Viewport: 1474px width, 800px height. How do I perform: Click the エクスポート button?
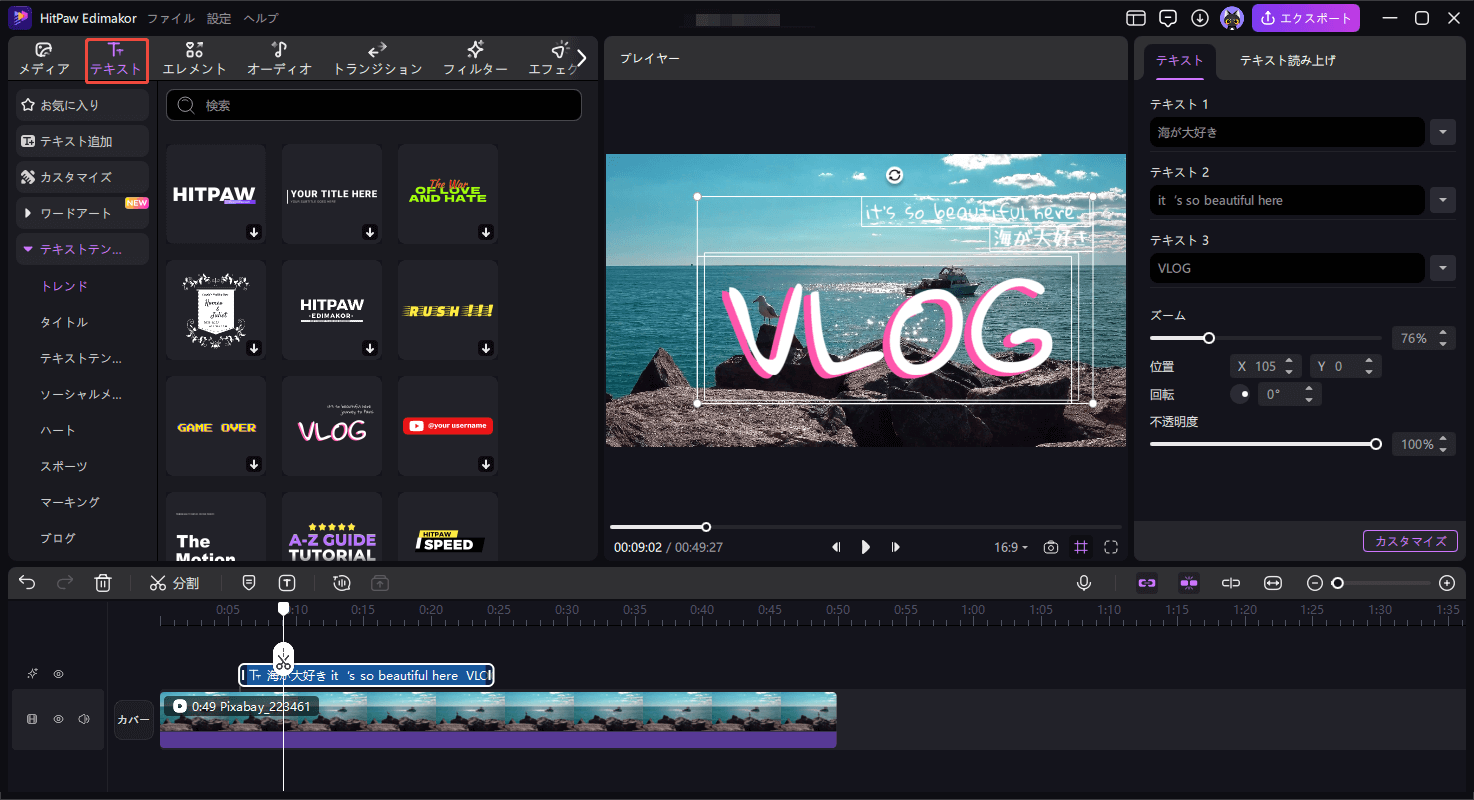click(1306, 18)
